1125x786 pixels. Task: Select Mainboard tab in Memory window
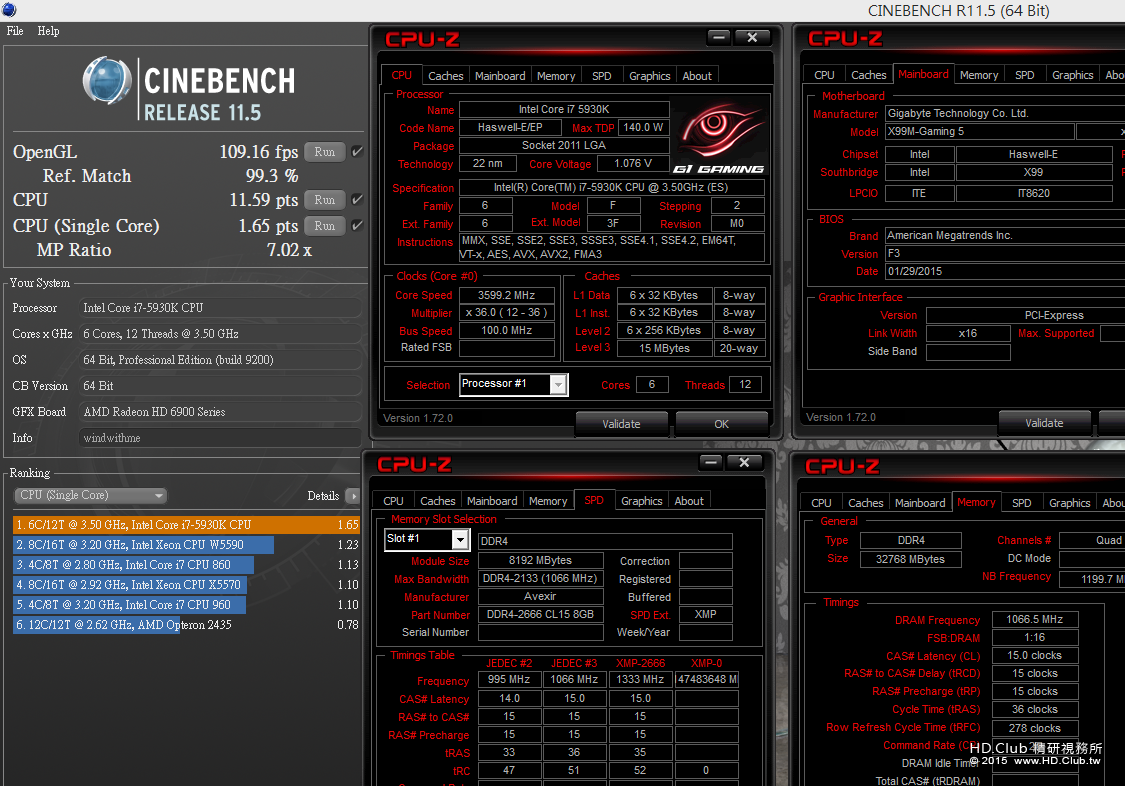(x=920, y=503)
